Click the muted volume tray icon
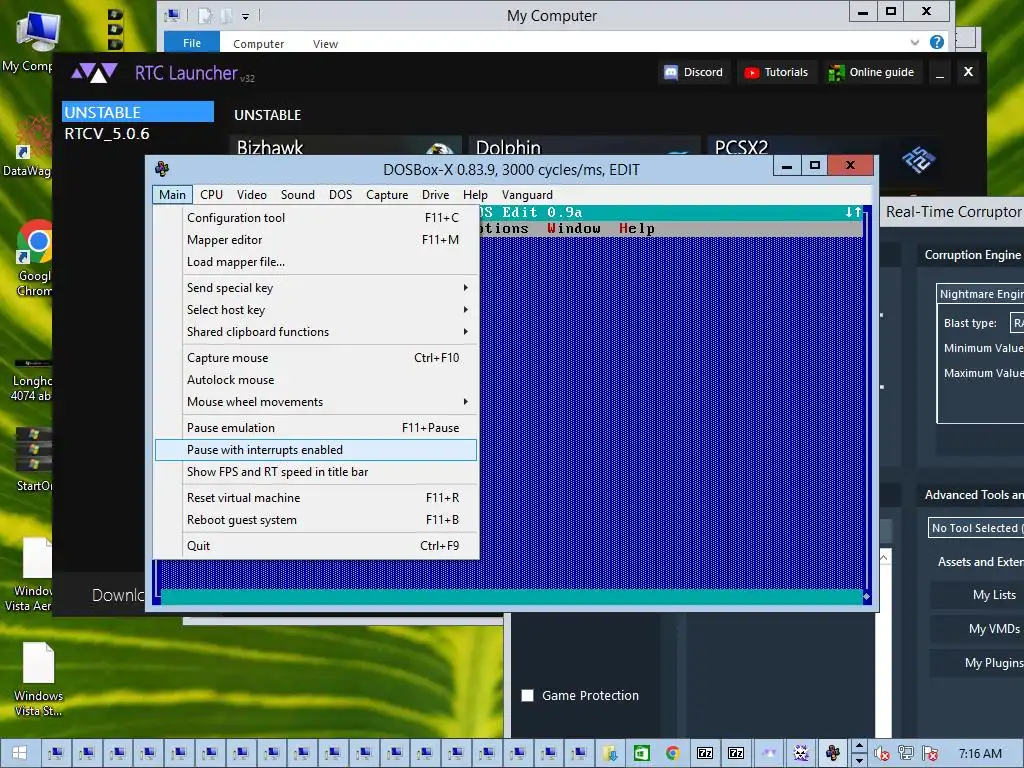The width and height of the screenshot is (1024, 768). coord(882,754)
